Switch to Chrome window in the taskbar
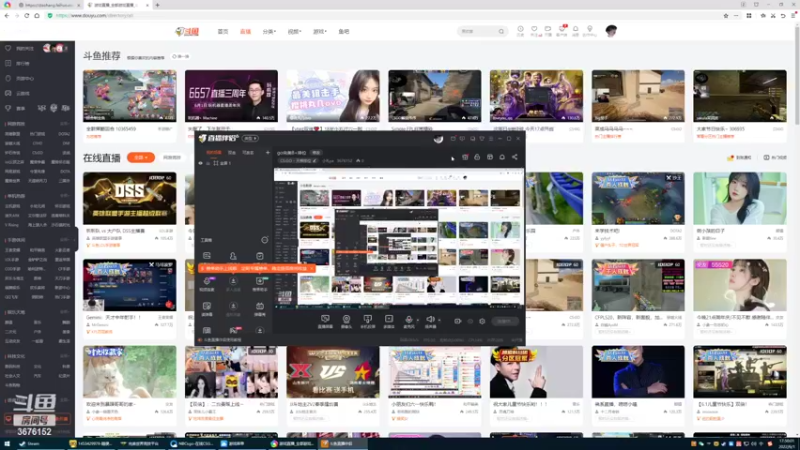 pos(294,444)
